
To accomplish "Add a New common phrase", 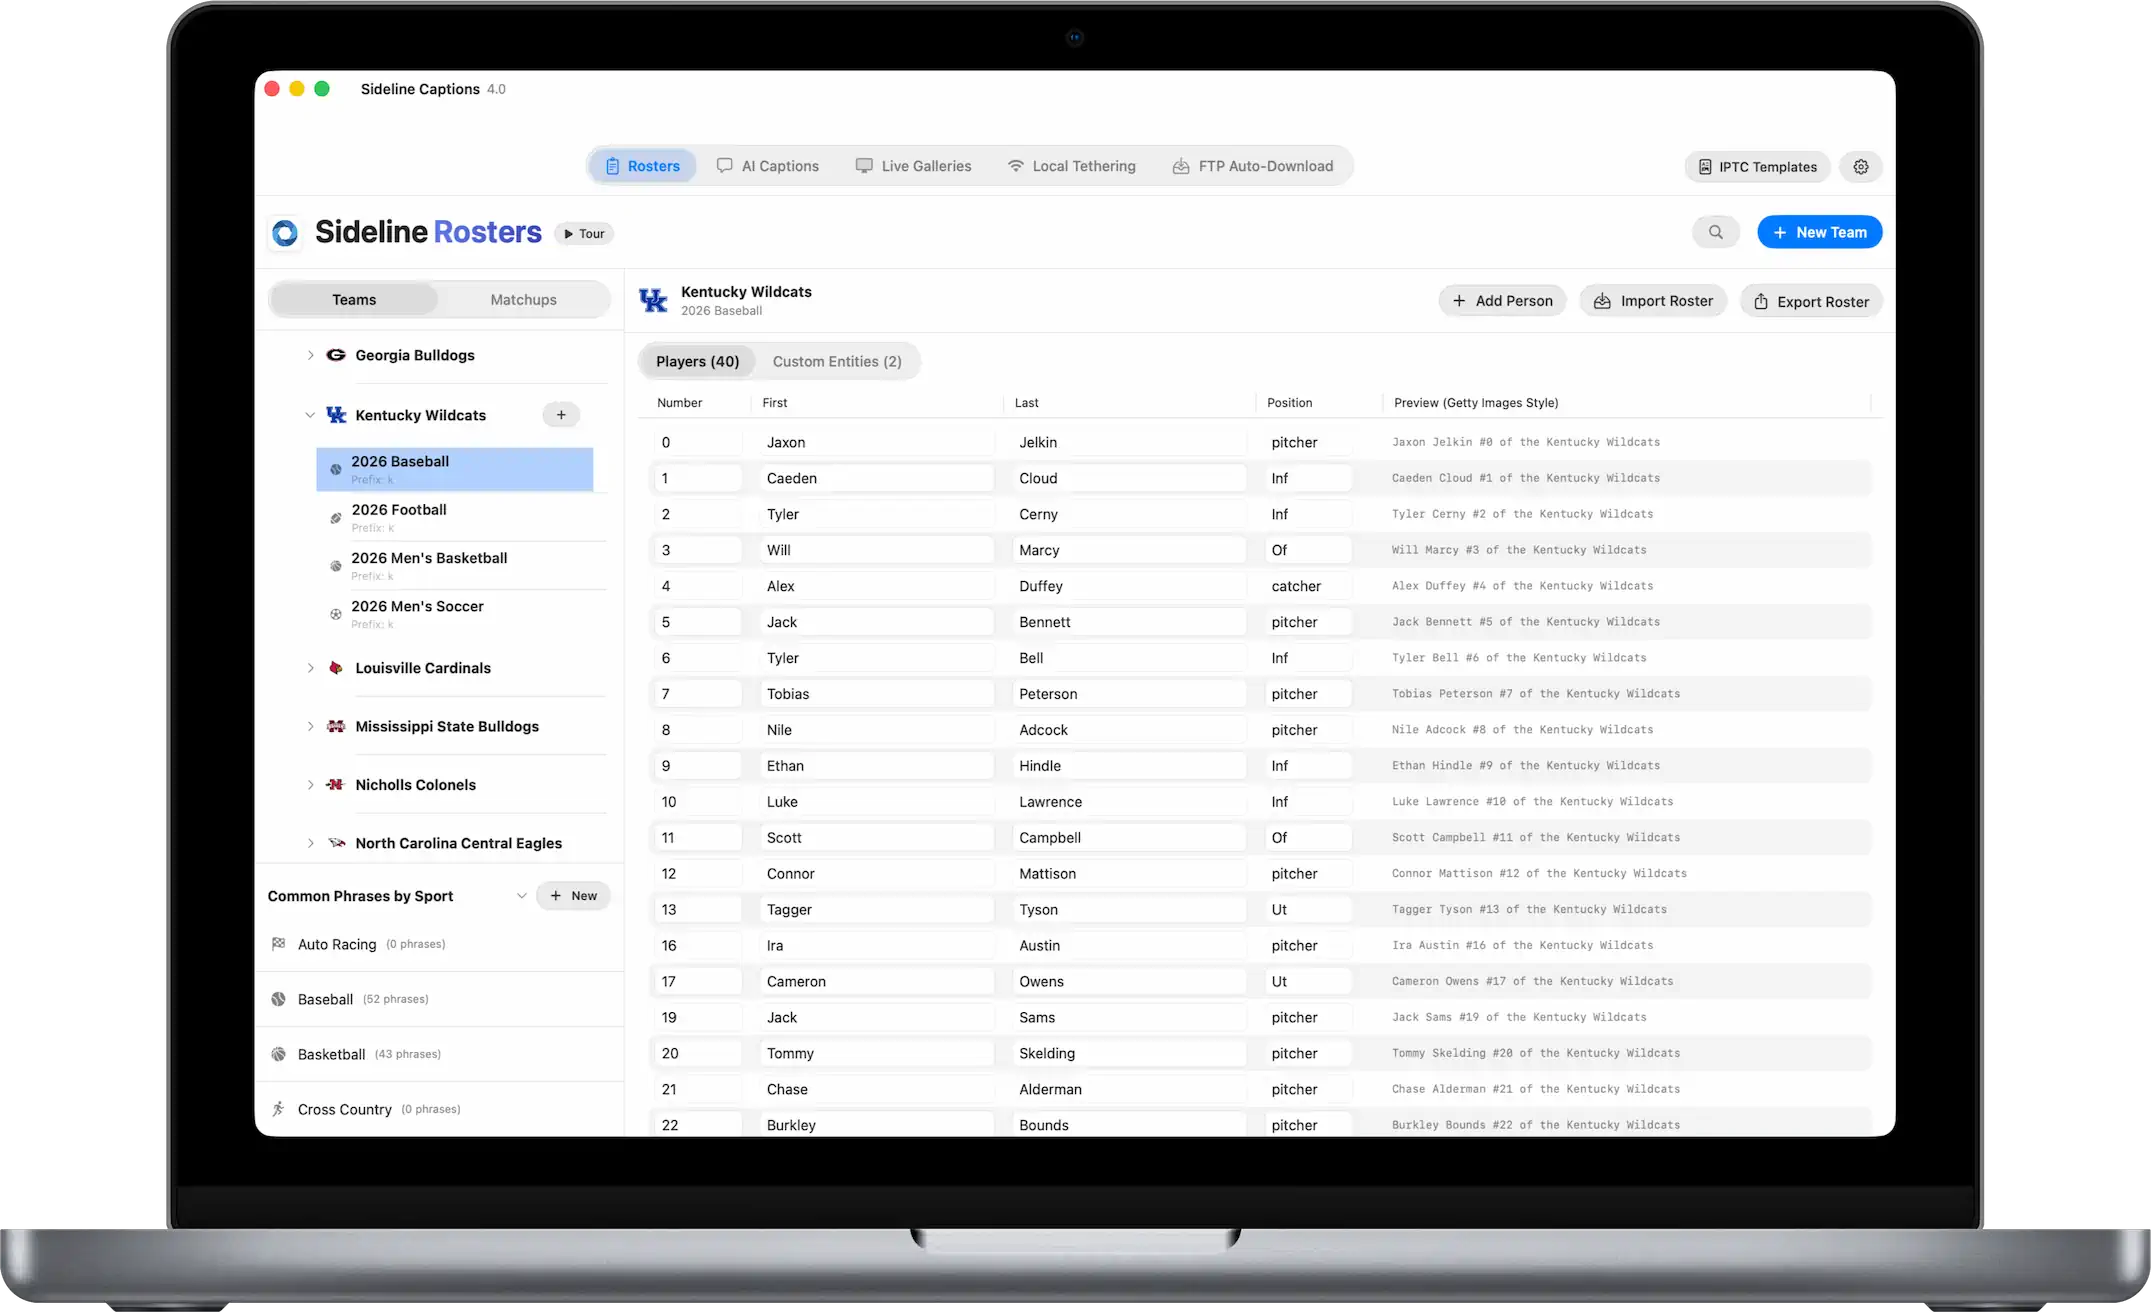I will (x=573, y=896).
